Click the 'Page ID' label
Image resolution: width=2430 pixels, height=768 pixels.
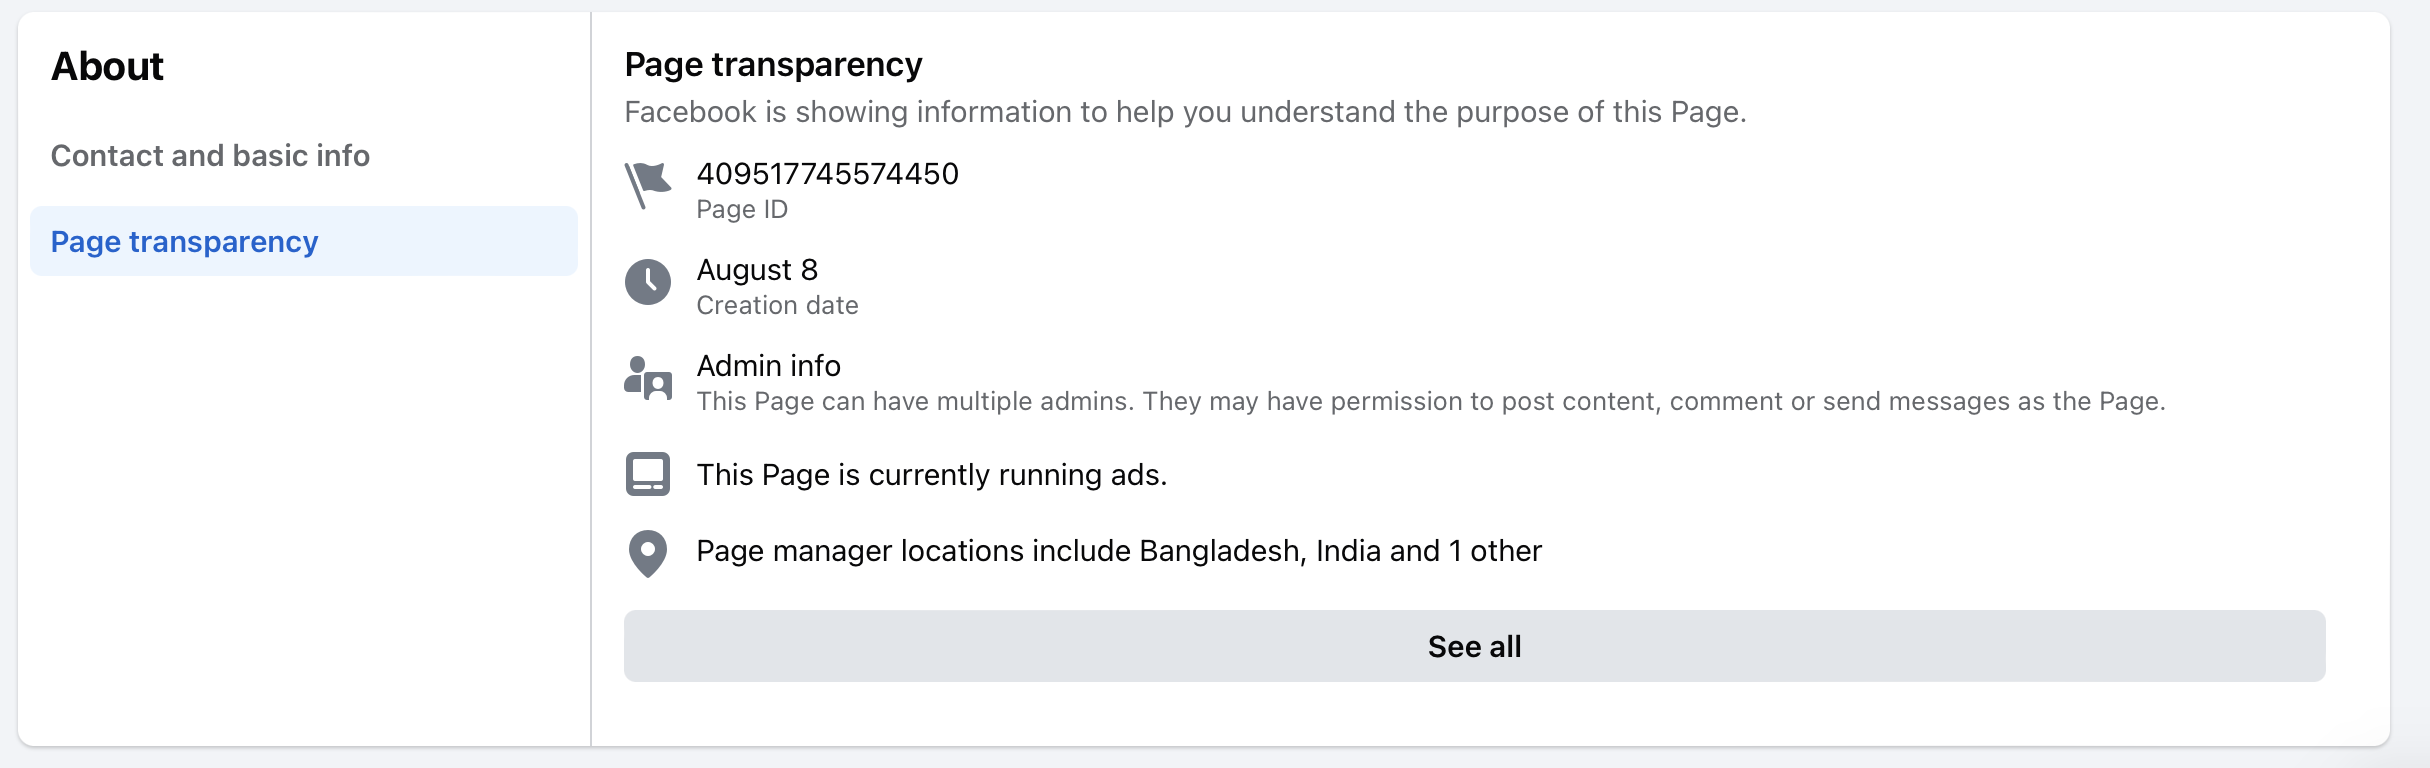742,210
